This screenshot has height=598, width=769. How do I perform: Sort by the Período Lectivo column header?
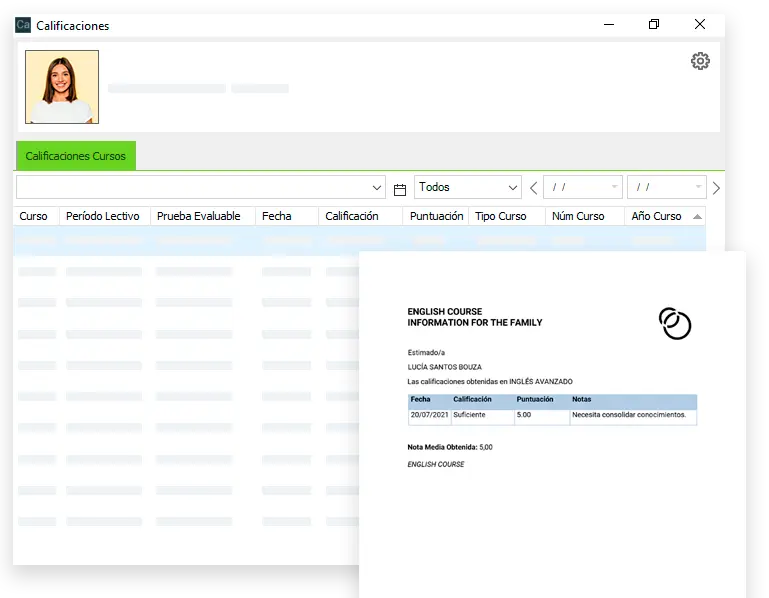tap(102, 216)
